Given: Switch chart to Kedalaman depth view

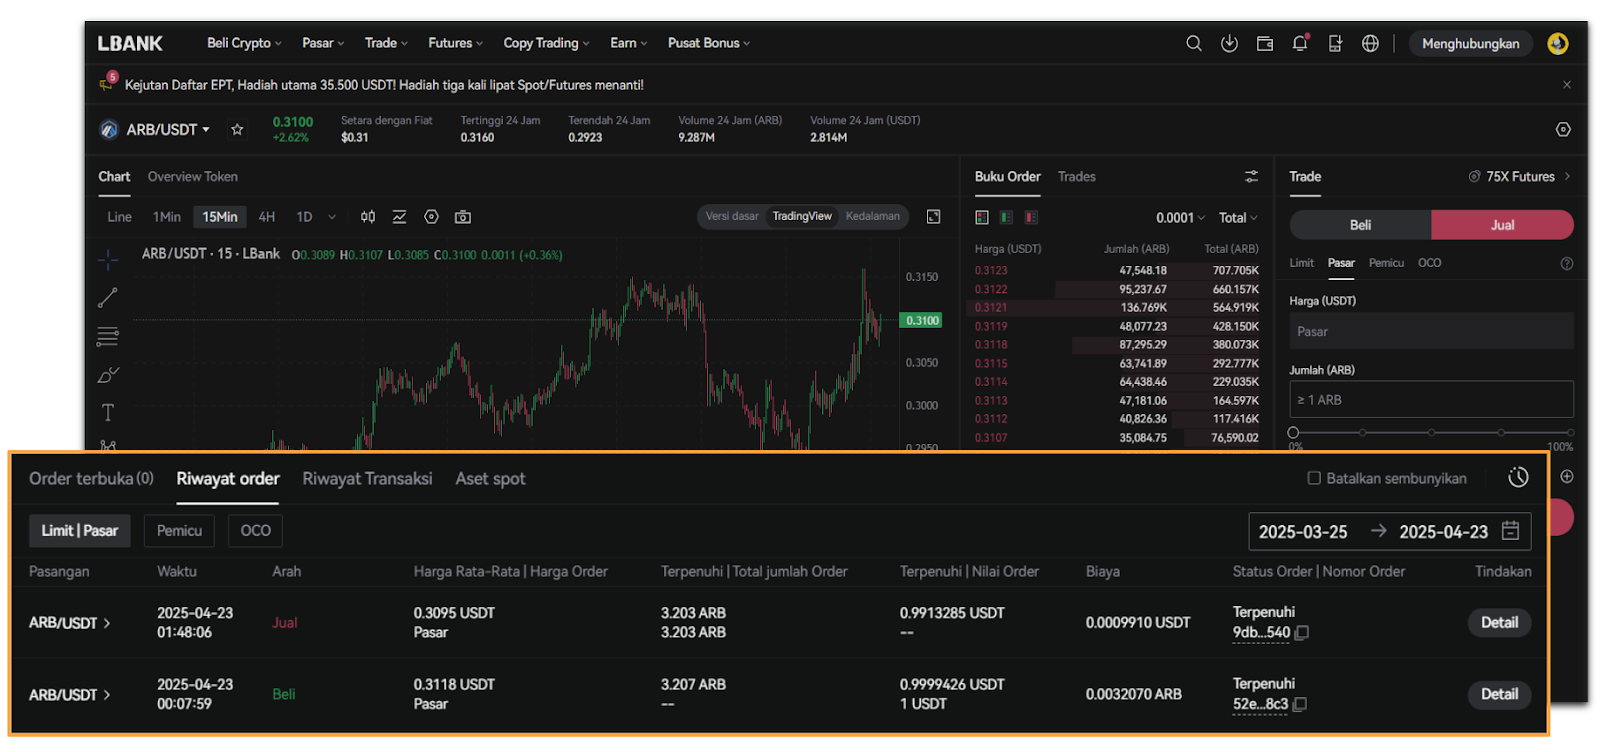Looking at the screenshot, I should click(873, 216).
